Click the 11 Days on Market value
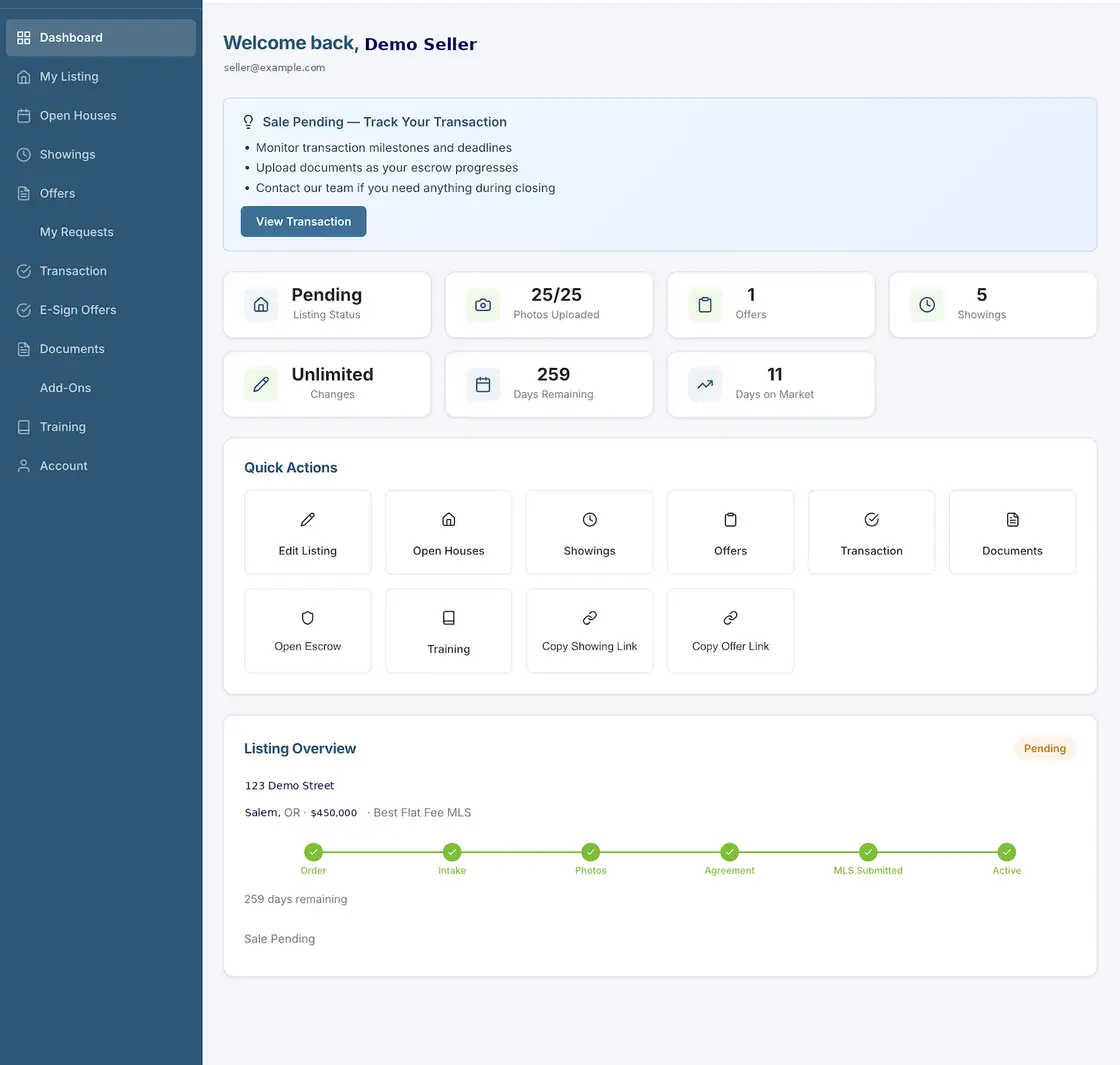 coord(775,374)
